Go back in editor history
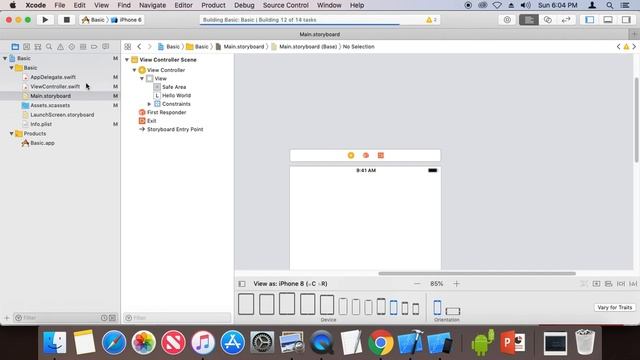The width and height of the screenshot is (640, 360). pyautogui.click(x=139, y=47)
